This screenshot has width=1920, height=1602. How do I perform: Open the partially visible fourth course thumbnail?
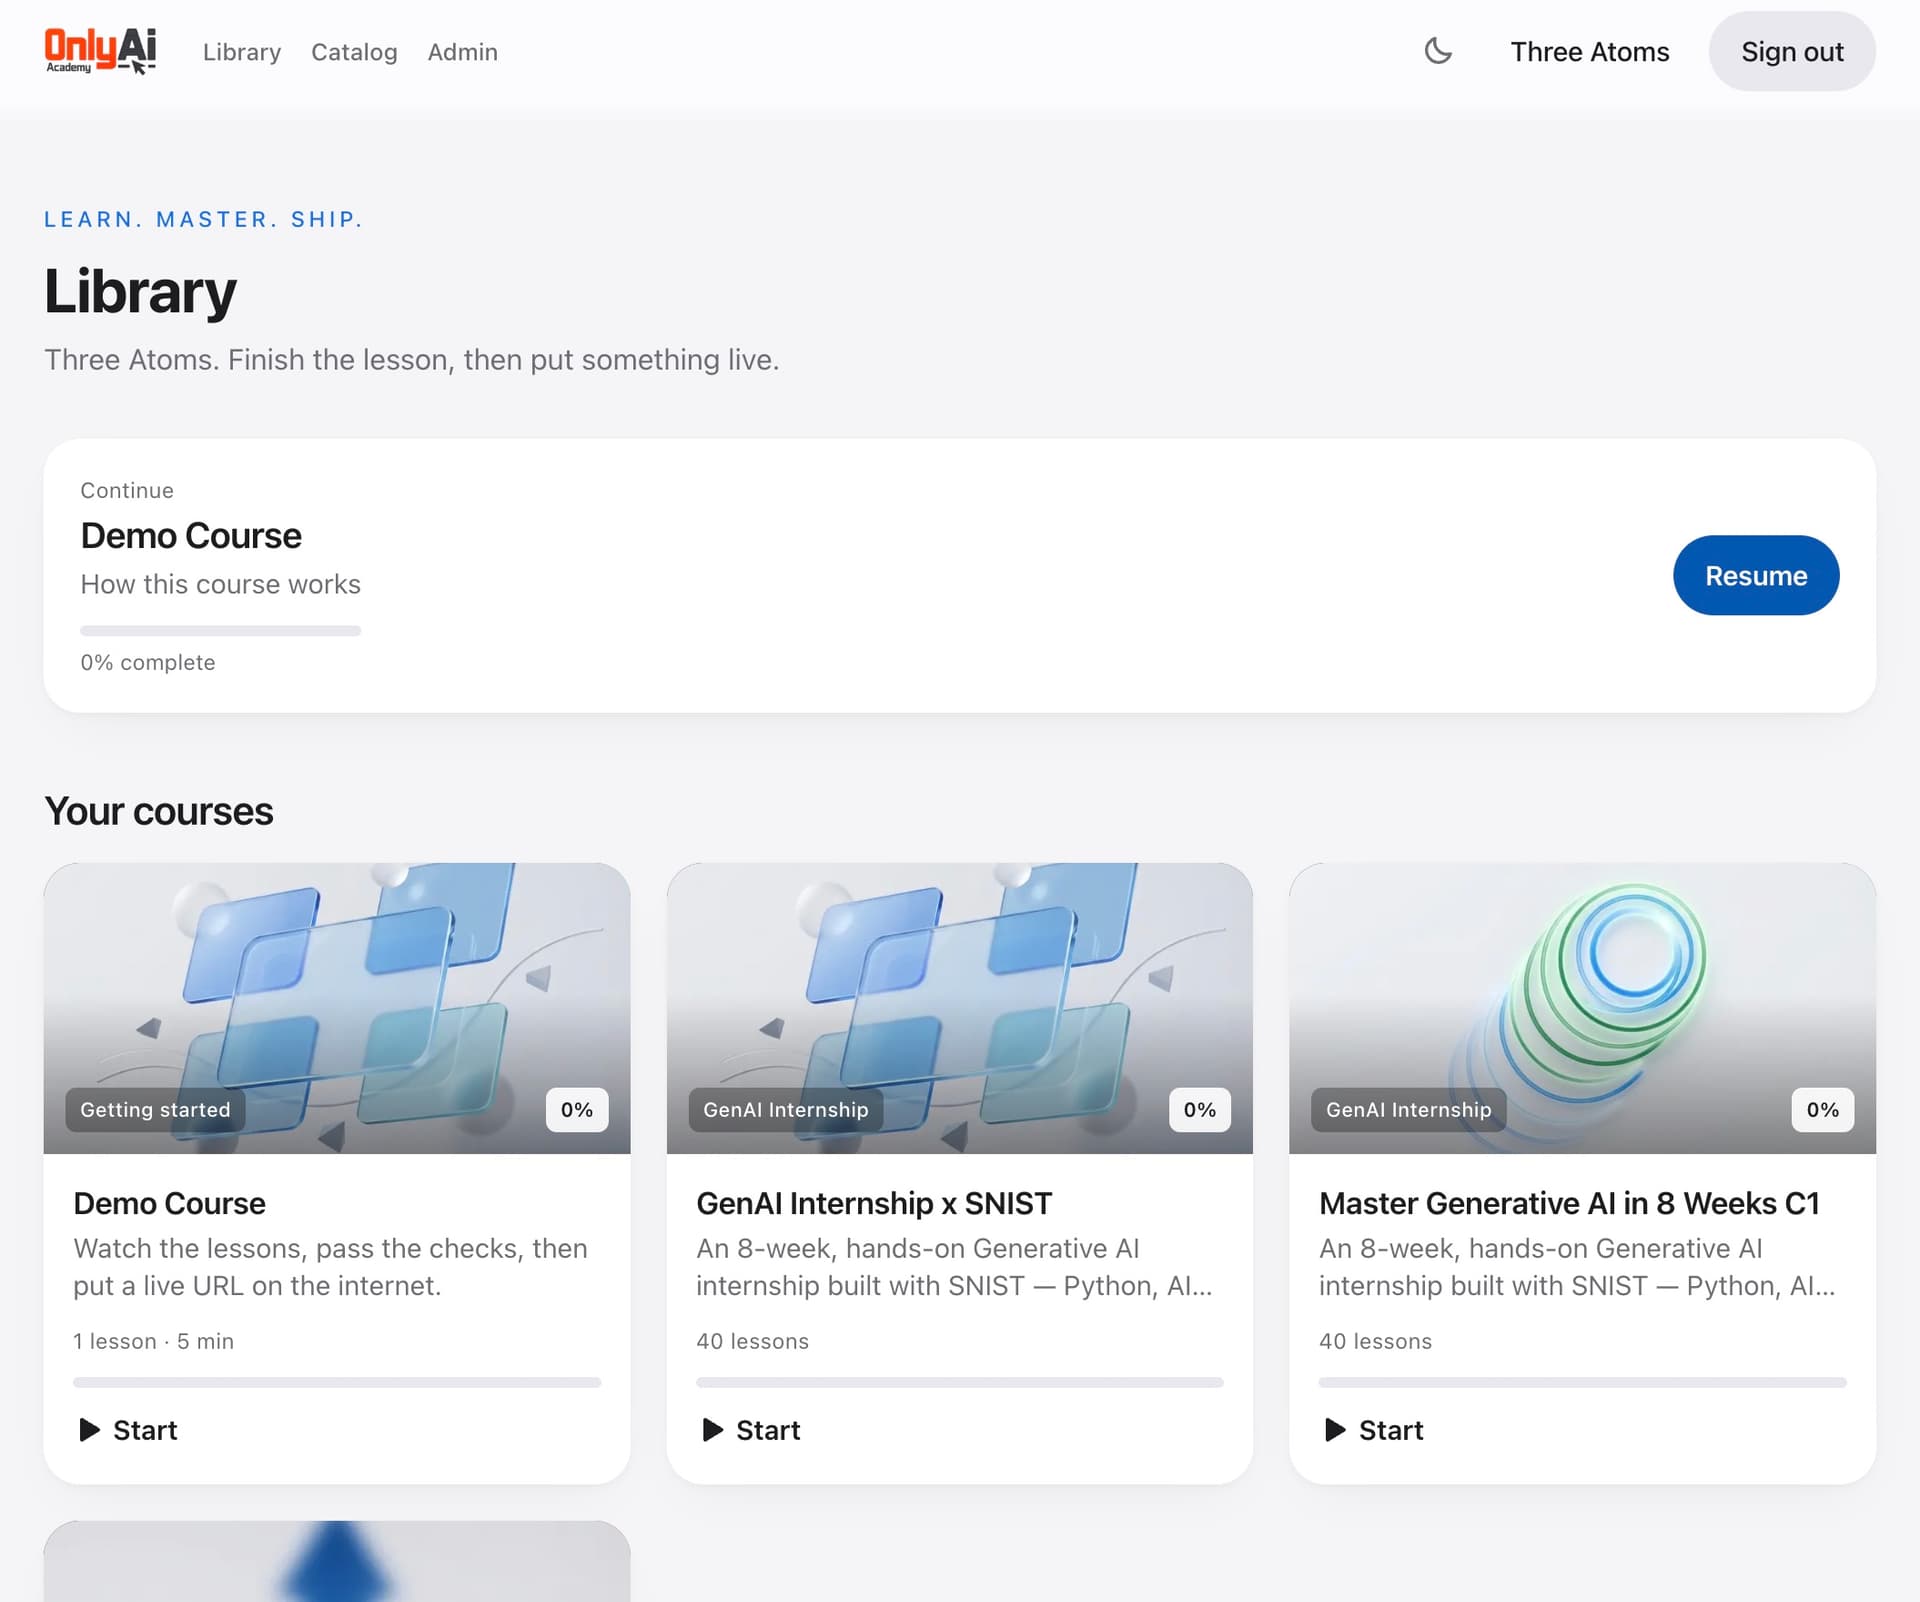337,1561
